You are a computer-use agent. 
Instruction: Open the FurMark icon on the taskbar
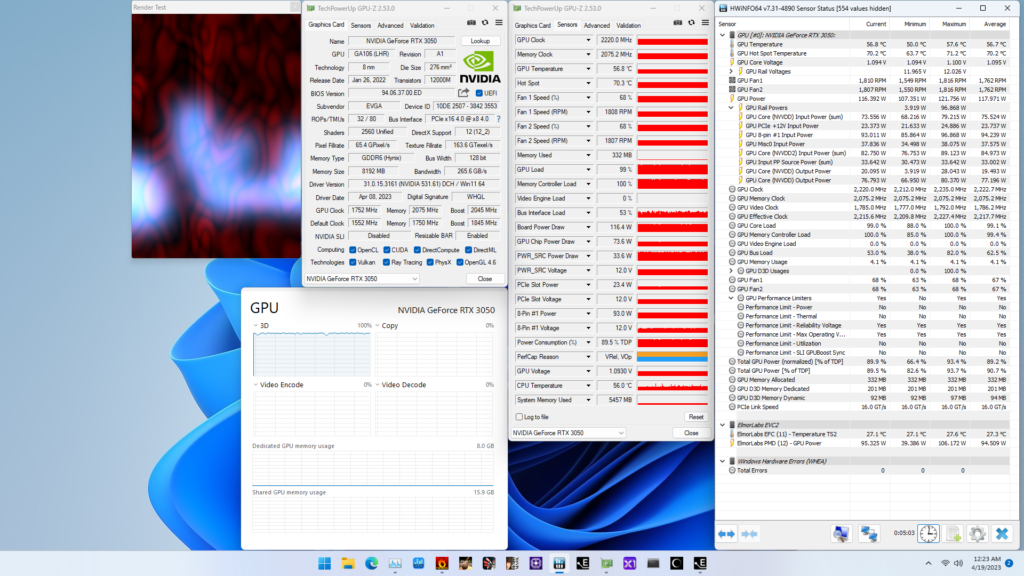tap(442, 563)
